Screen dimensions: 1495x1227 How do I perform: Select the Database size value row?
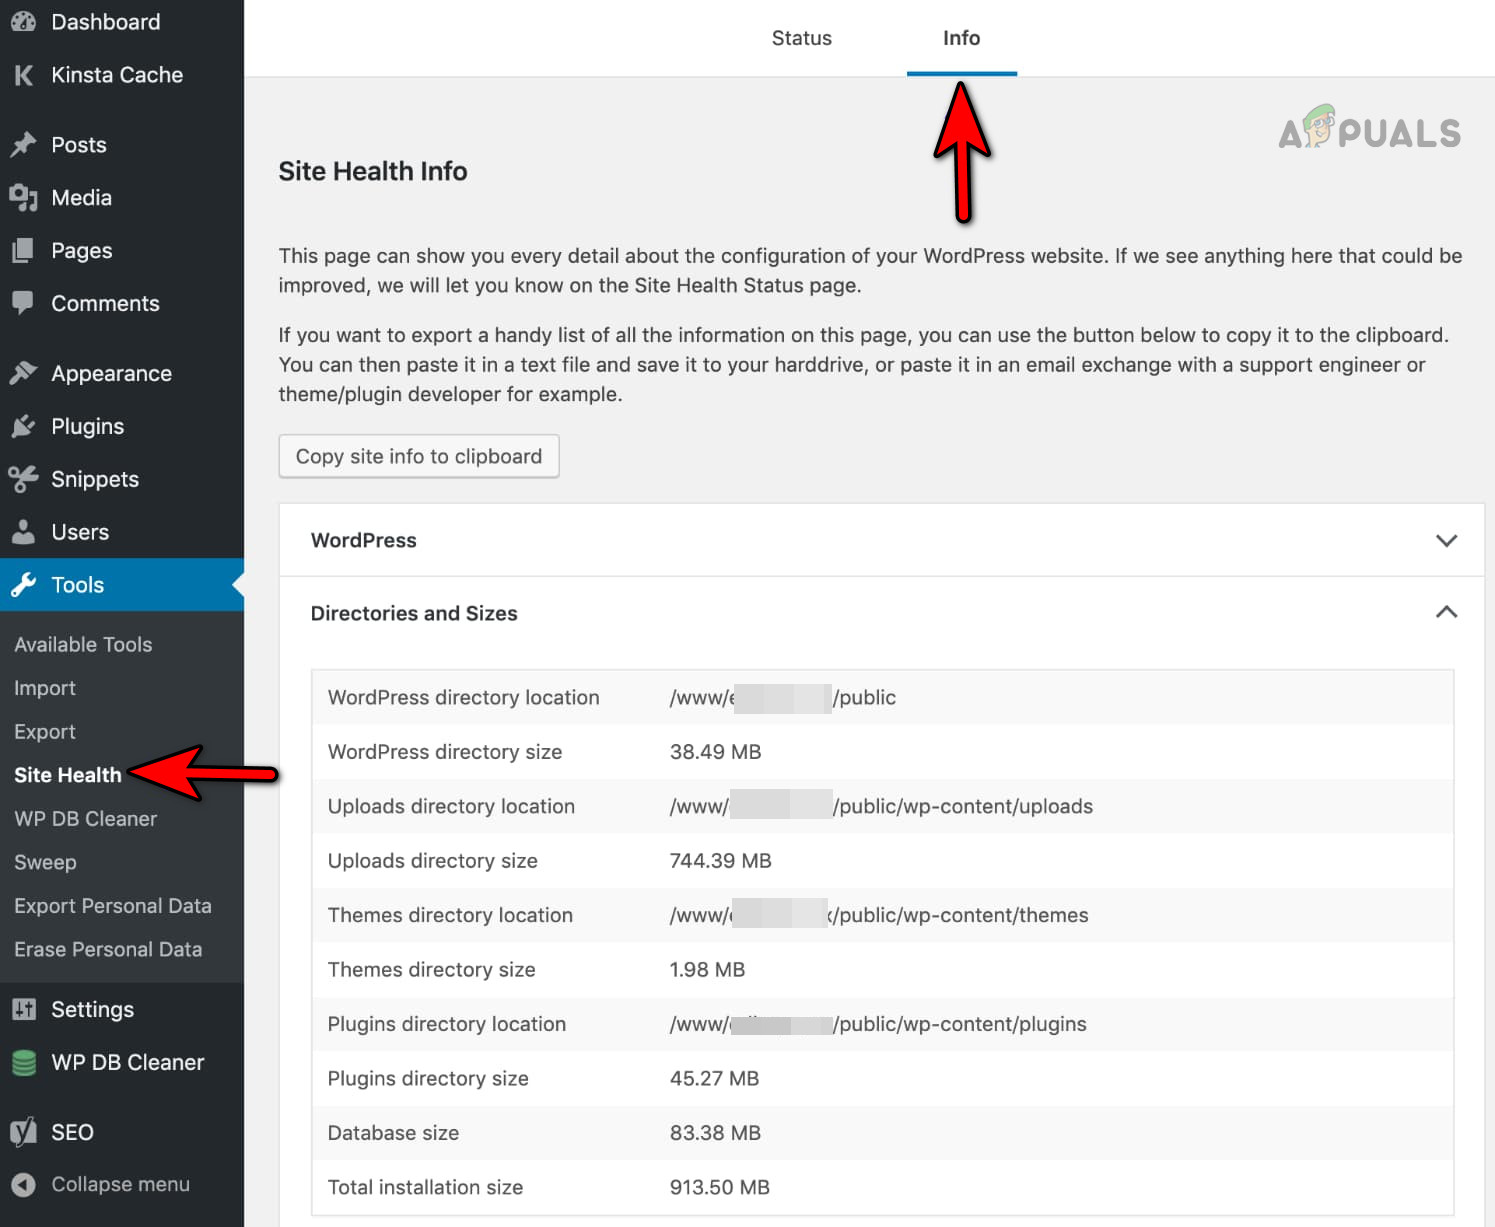pos(715,1133)
